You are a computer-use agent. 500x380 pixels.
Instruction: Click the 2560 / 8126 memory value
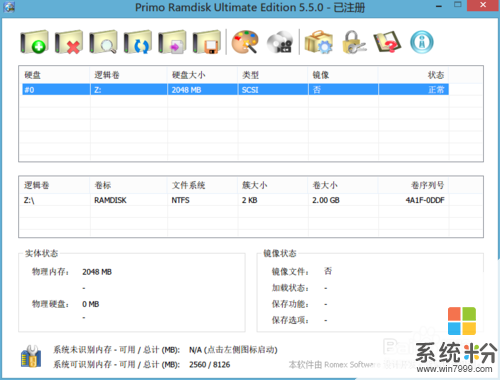[x=210, y=364]
